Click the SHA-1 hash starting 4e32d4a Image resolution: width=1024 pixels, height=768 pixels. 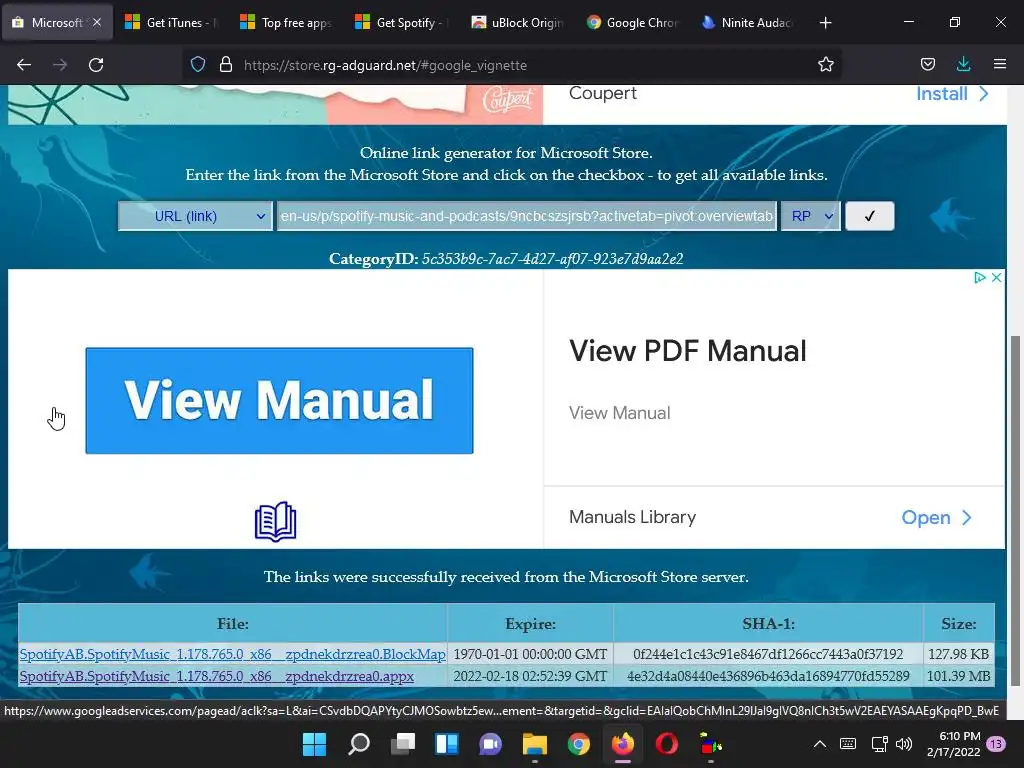768,677
